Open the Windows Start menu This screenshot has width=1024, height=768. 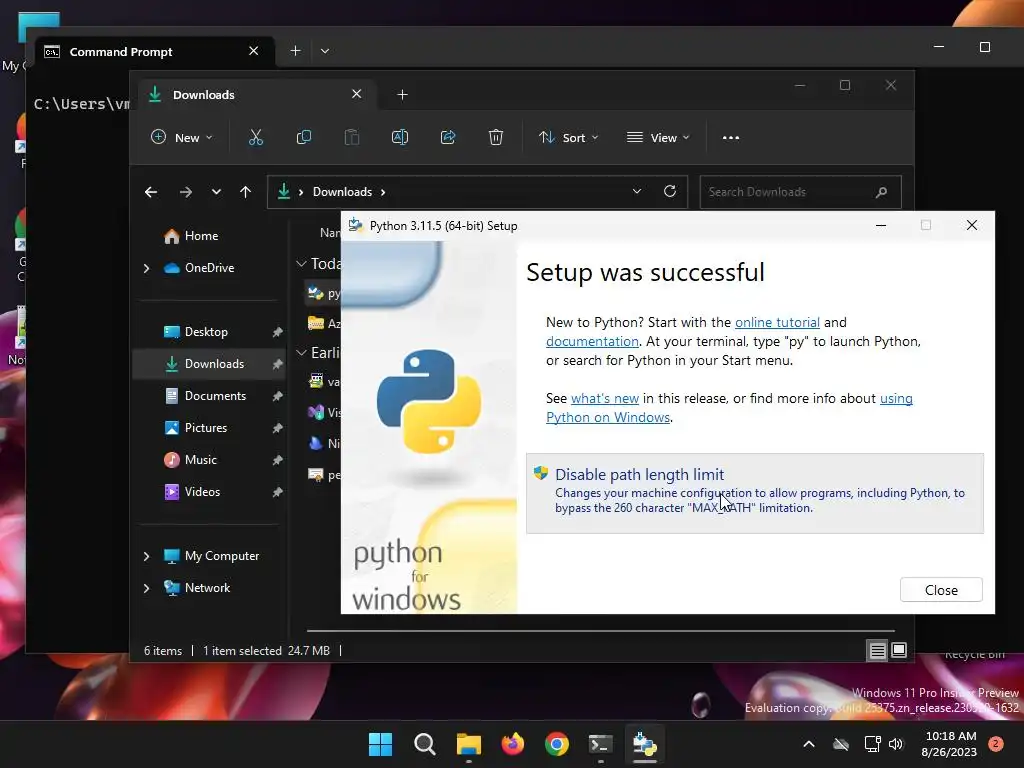(380, 744)
